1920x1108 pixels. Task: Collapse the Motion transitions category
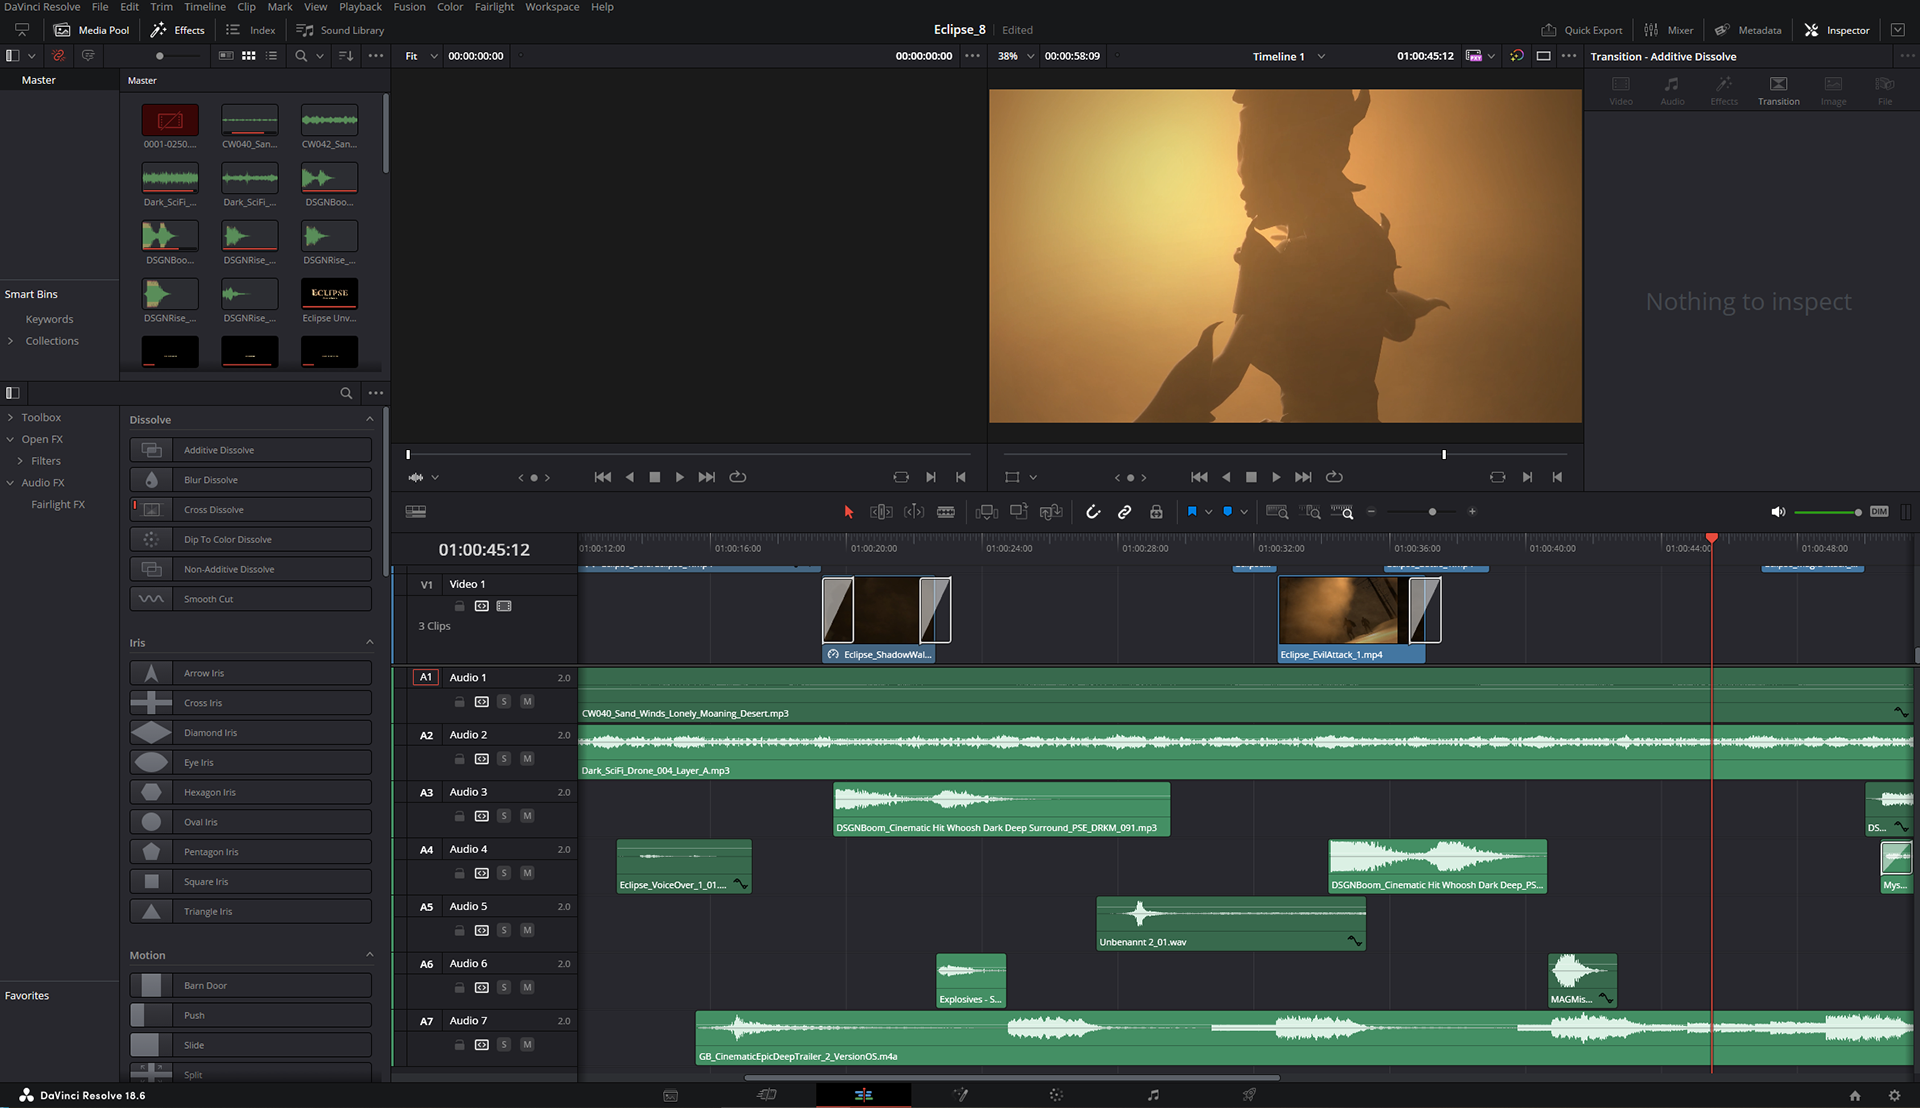click(369, 955)
